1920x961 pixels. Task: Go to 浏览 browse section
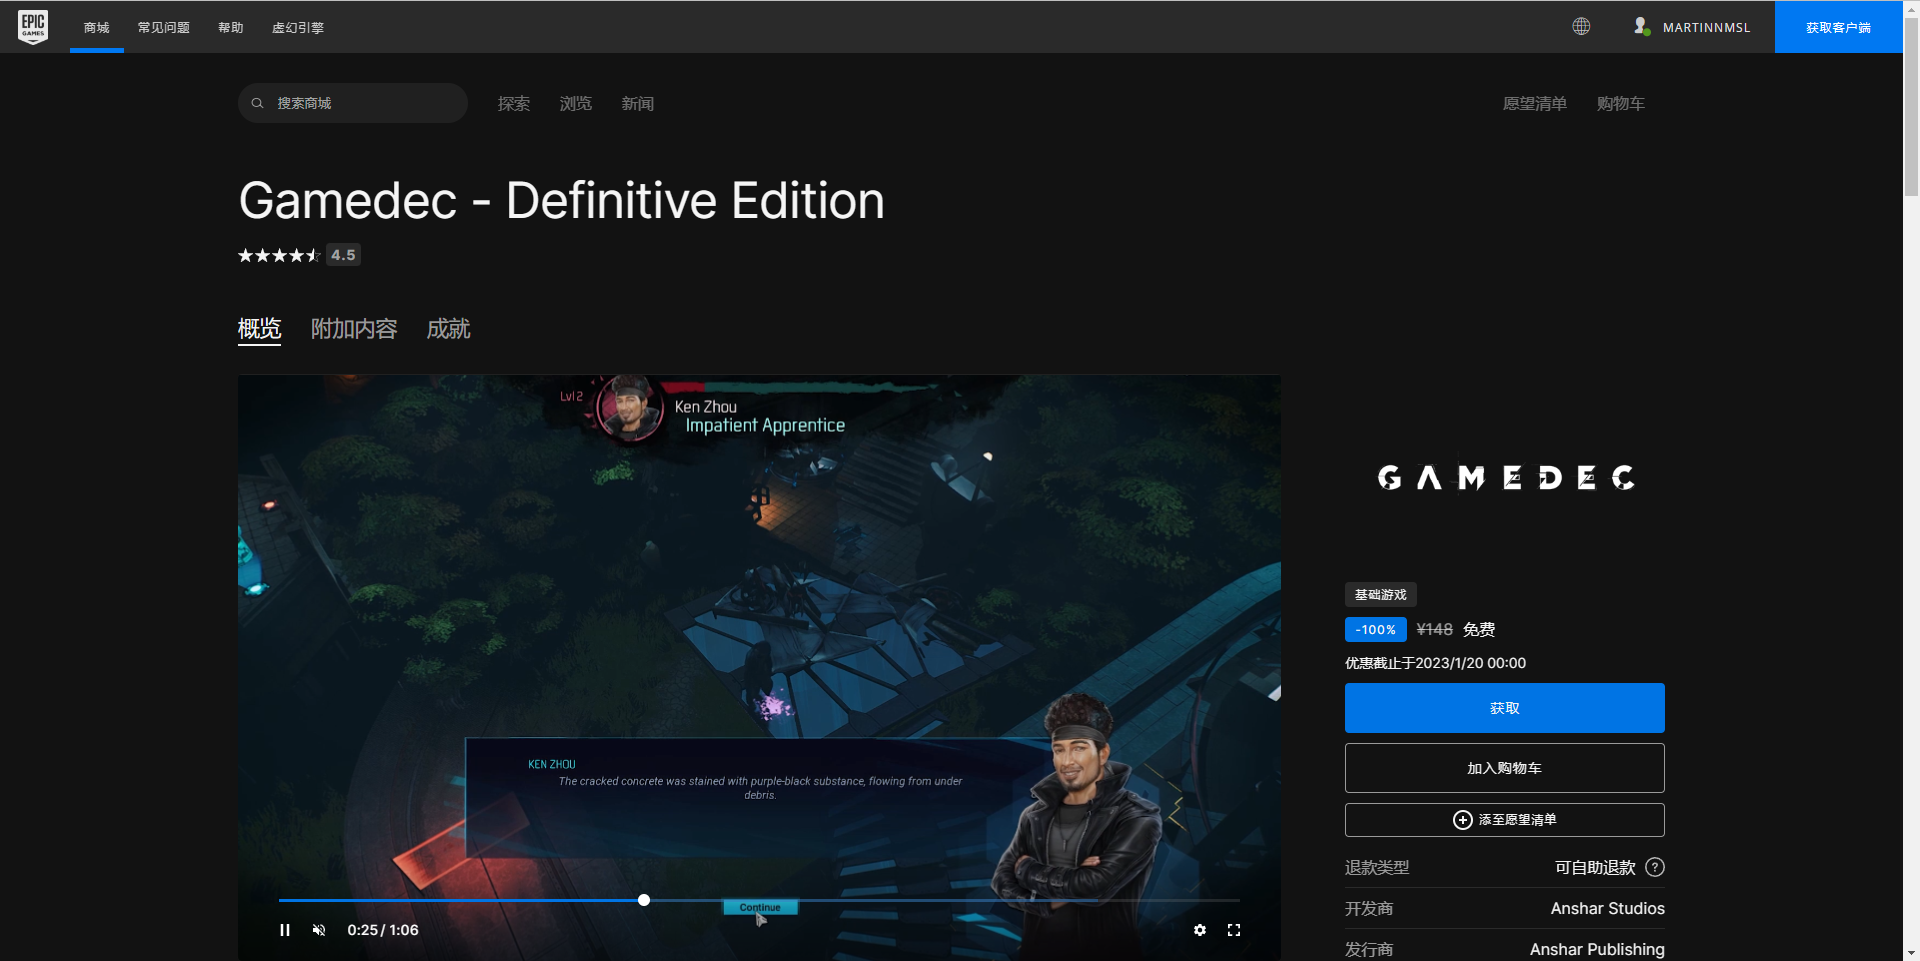pos(576,103)
